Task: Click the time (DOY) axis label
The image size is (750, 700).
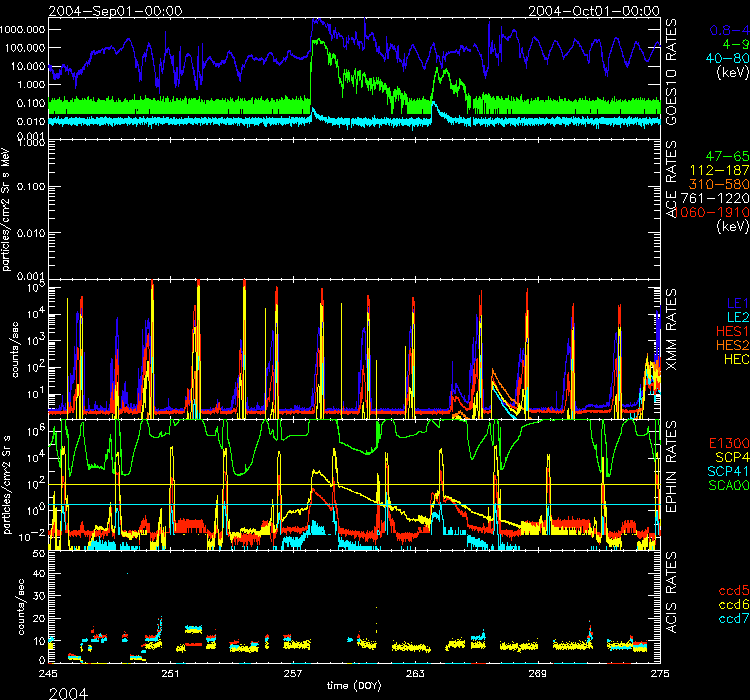Action: (x=355, y=686)
